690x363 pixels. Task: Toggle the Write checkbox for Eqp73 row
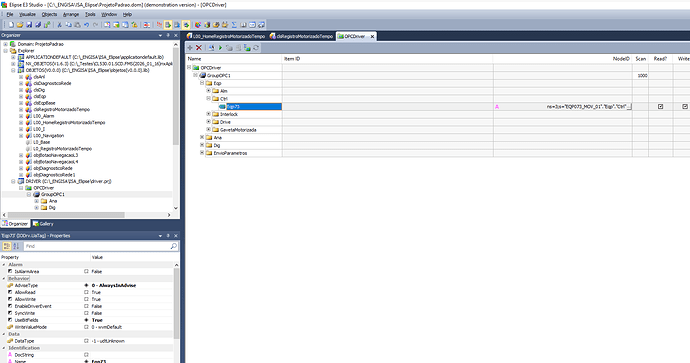coord(685,106)
